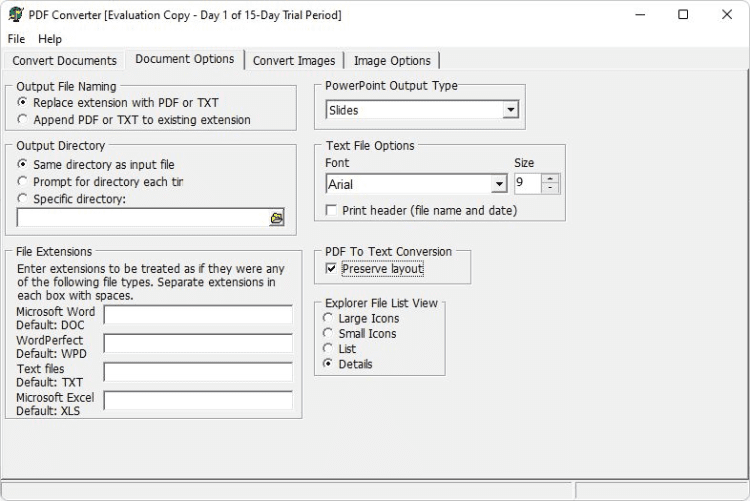
Task: Enable Print header (file name and date)
Action: click(332, 211)
